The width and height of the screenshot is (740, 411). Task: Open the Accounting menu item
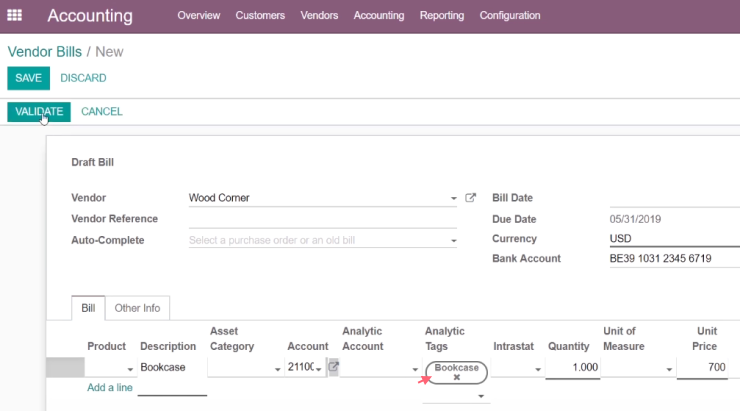pyautogui.click(x=378, y=16)
